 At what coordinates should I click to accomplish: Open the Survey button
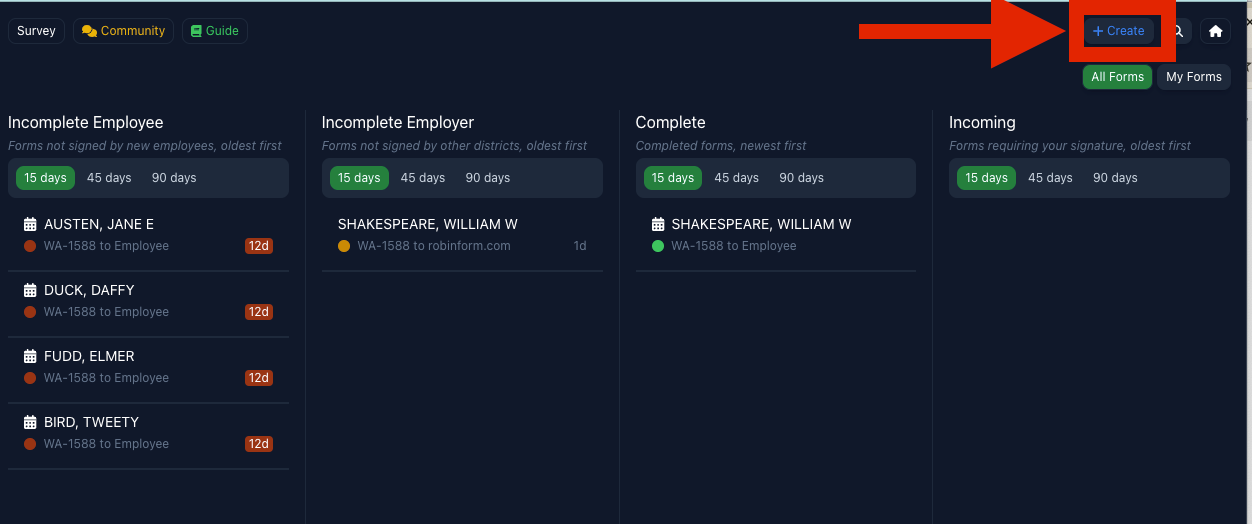tap(36, 31)
